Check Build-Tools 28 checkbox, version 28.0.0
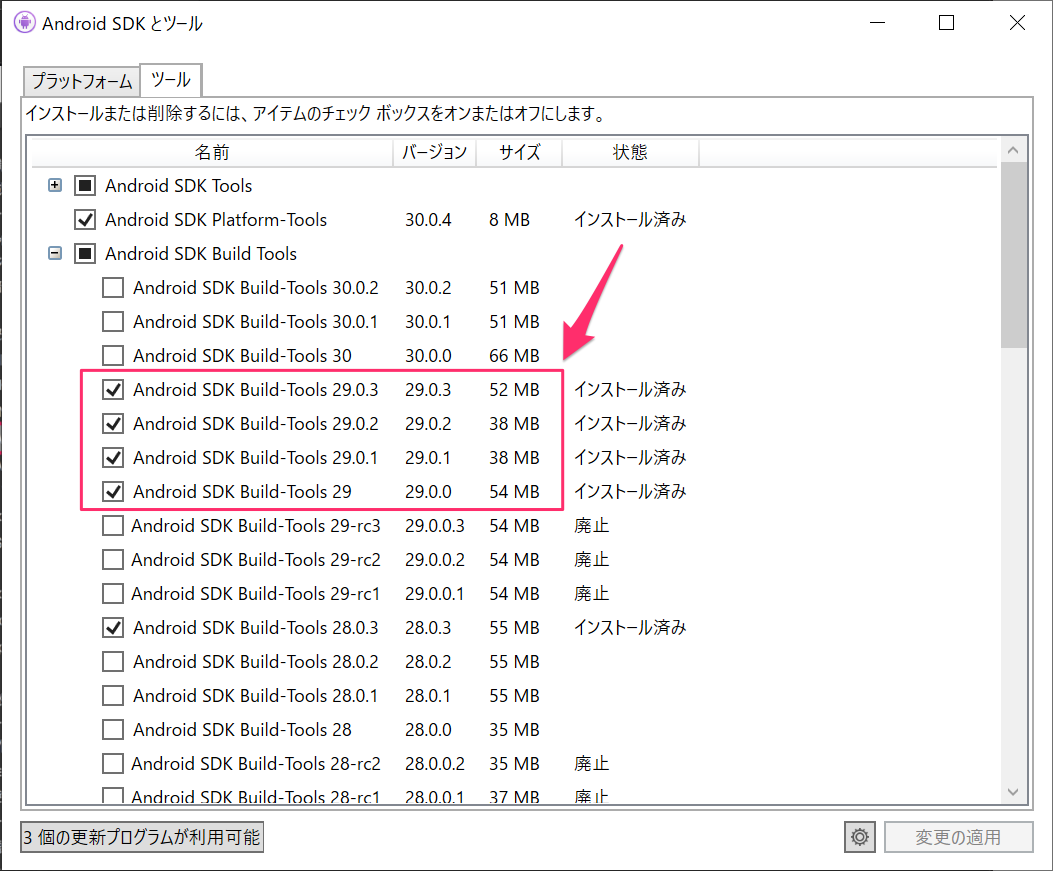The image size is (1053, 871). [113, 729]
